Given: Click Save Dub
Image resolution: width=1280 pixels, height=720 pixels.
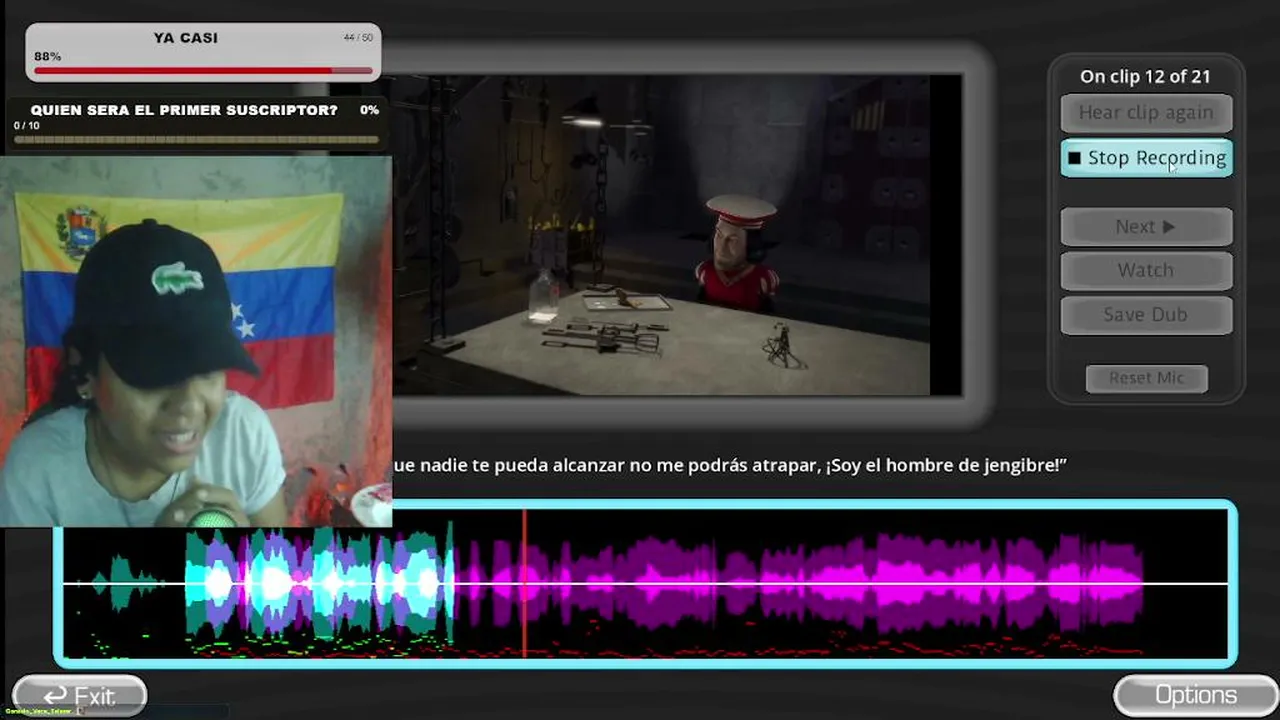Looking at the screenshot, I should (x=1146, y=314).
